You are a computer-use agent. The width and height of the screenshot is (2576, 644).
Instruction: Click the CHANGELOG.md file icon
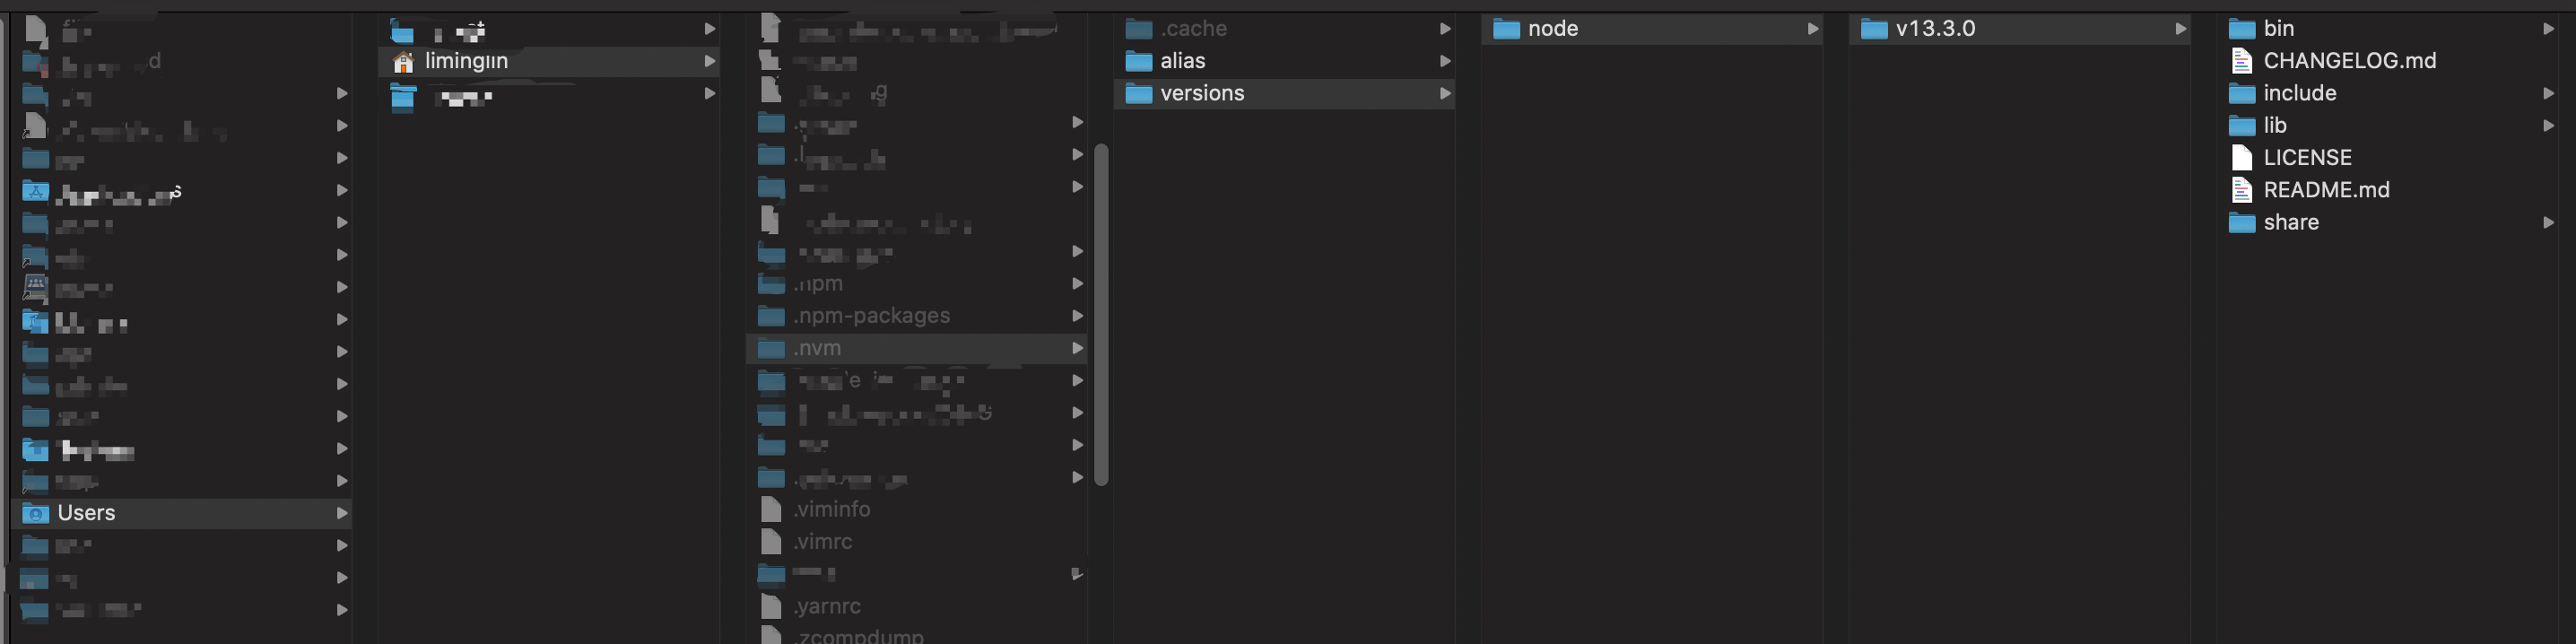pos(2243,61)
